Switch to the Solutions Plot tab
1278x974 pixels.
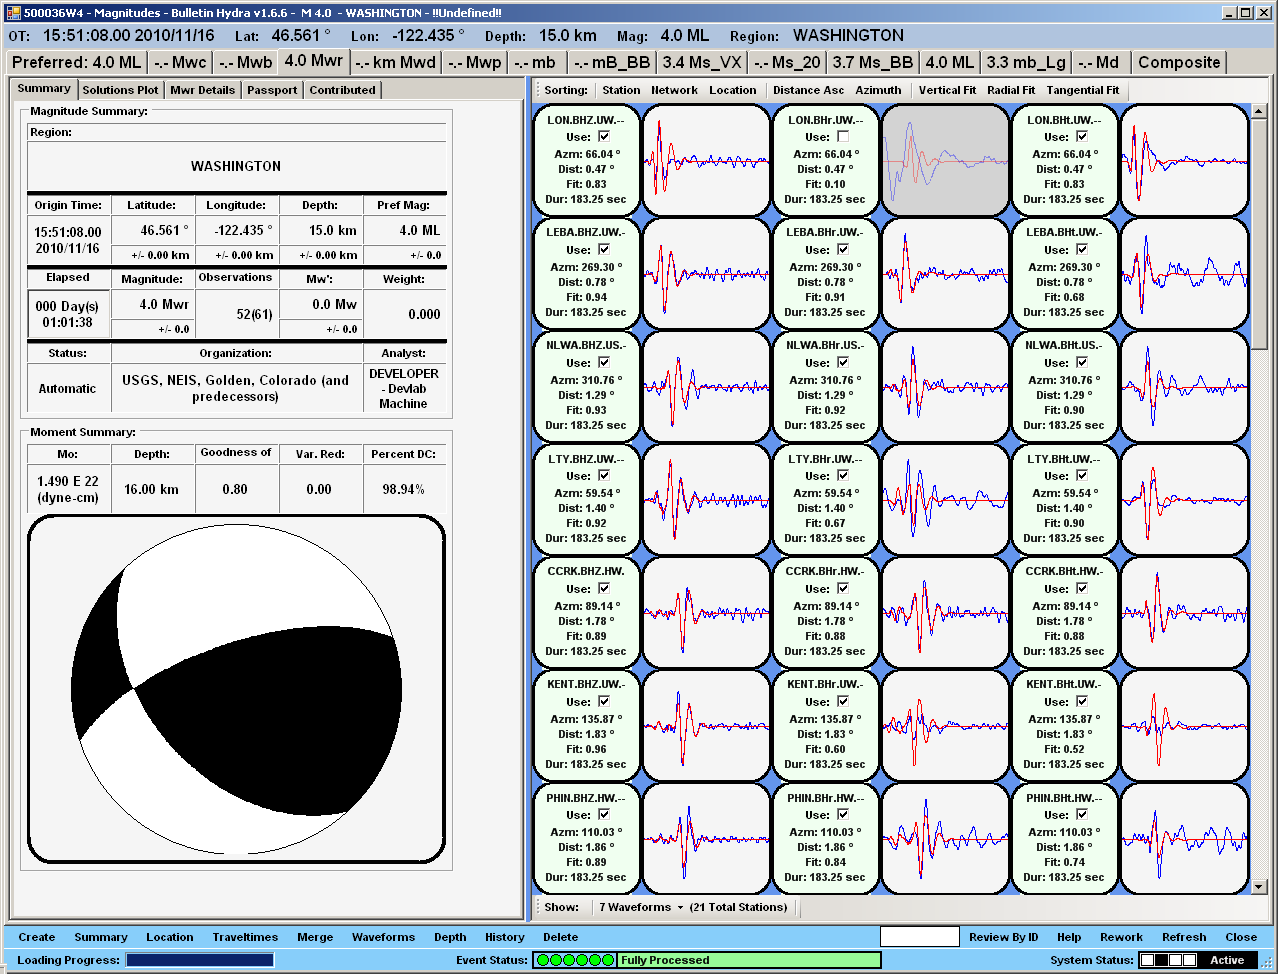click(120, 90)
